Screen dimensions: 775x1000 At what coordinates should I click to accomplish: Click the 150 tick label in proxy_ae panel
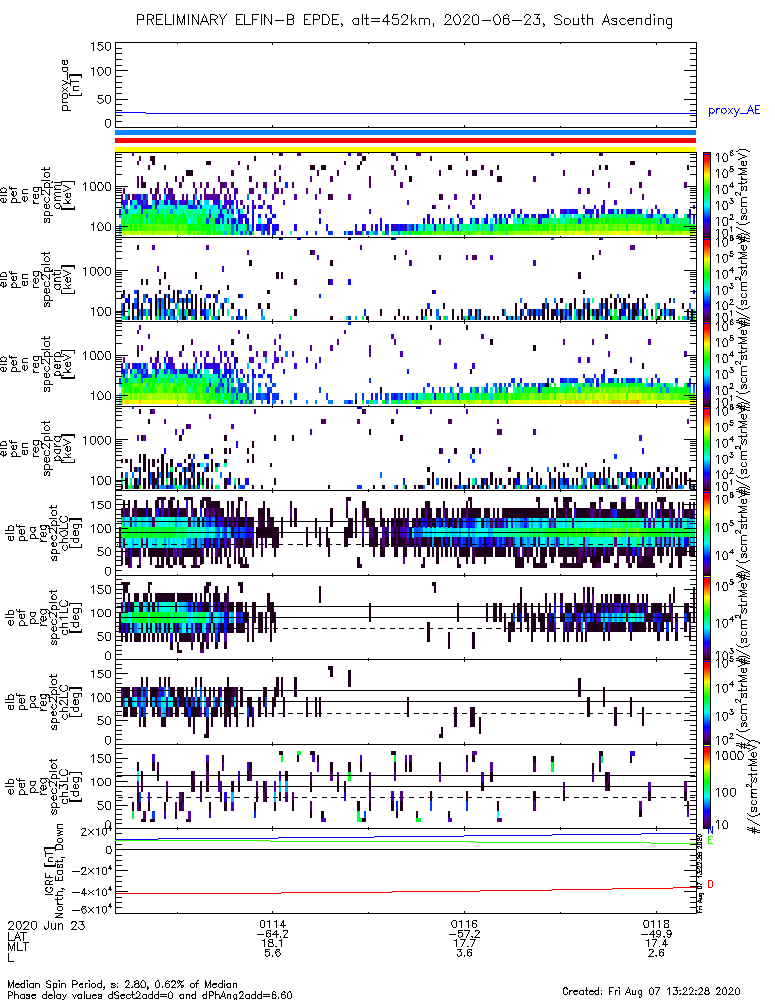tap(101, 47)
